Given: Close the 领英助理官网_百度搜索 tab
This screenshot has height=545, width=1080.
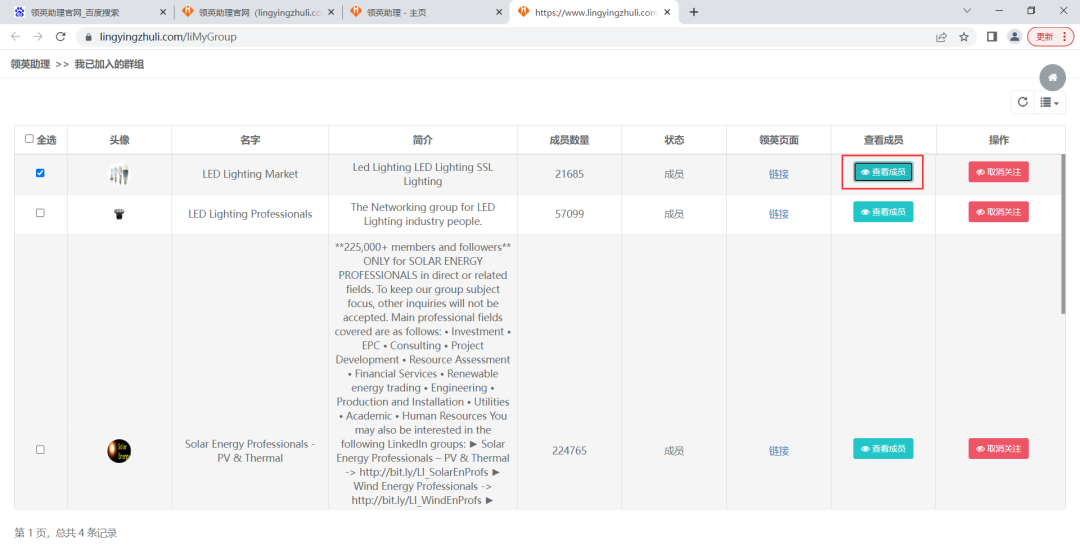Looking at the screenshot, I should (x=163, y=12).
